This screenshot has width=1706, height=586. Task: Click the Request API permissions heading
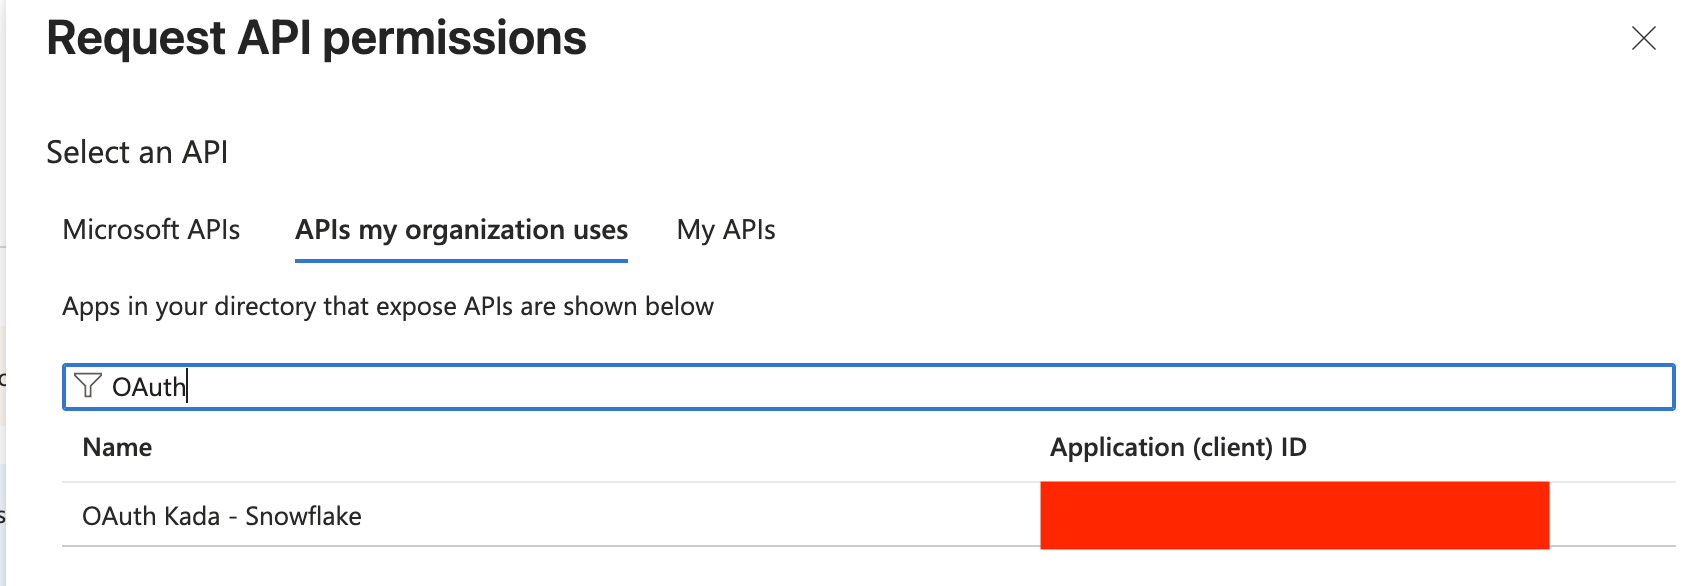[x=316, y=39]
